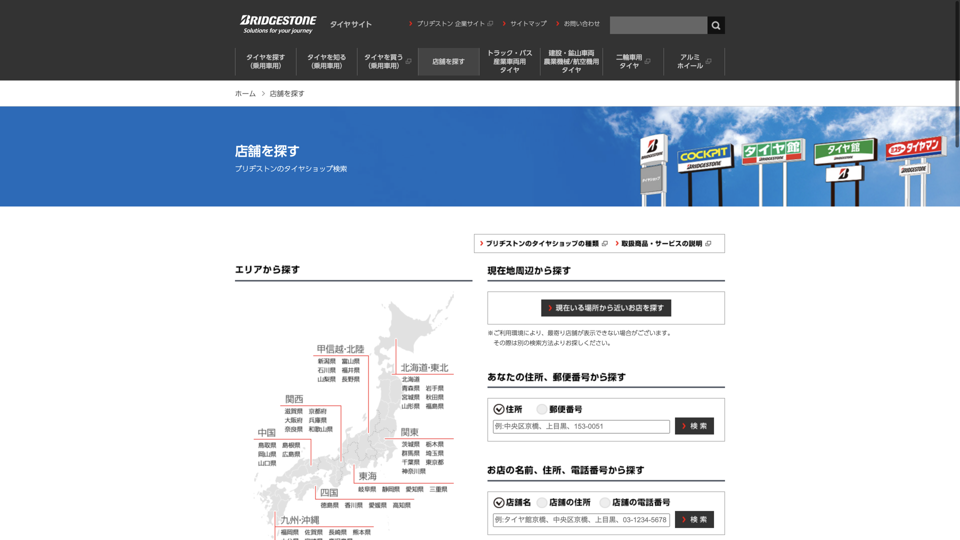Click the ミスタータイヤマン sign in banner
This screenshot has height=540, width=960.
click(915, 148)
